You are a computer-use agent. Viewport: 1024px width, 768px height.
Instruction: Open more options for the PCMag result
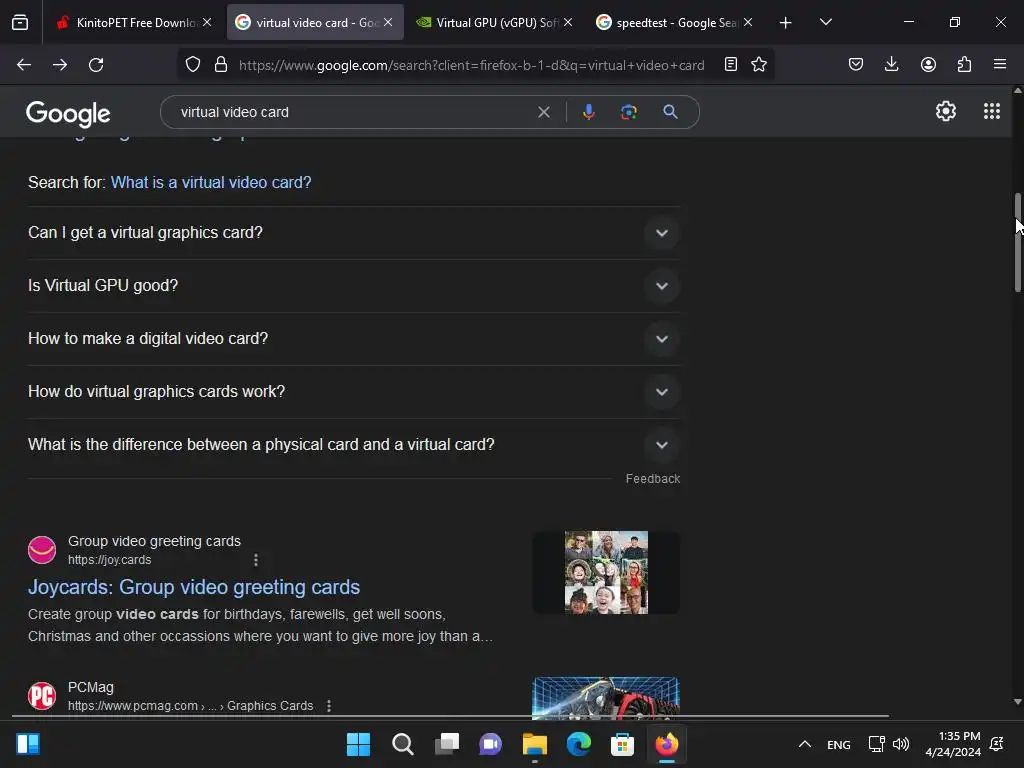(329, 706)
